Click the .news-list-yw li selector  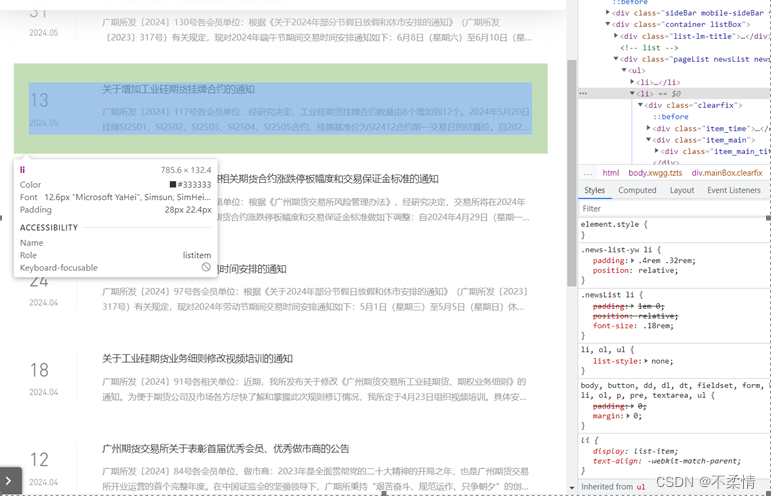tap(618, 250)
